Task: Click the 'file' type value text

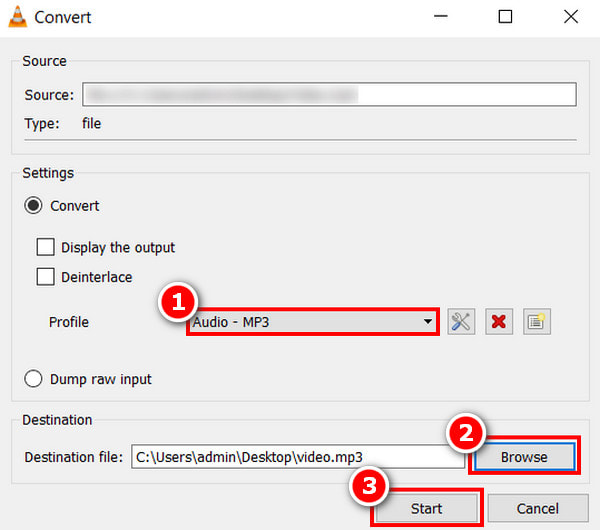Action: tap(91, 124)
